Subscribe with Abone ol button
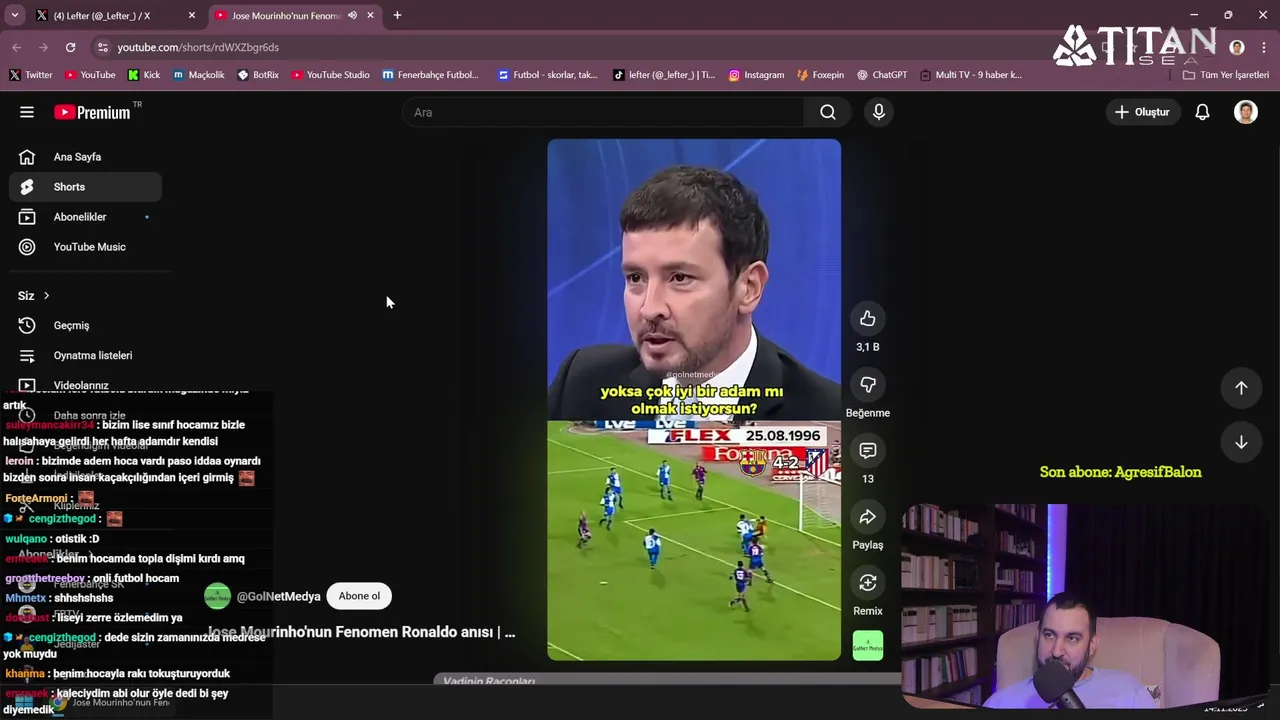This screenshot has height=720, width=1280. pyautogui.click(x=359, y=596)
